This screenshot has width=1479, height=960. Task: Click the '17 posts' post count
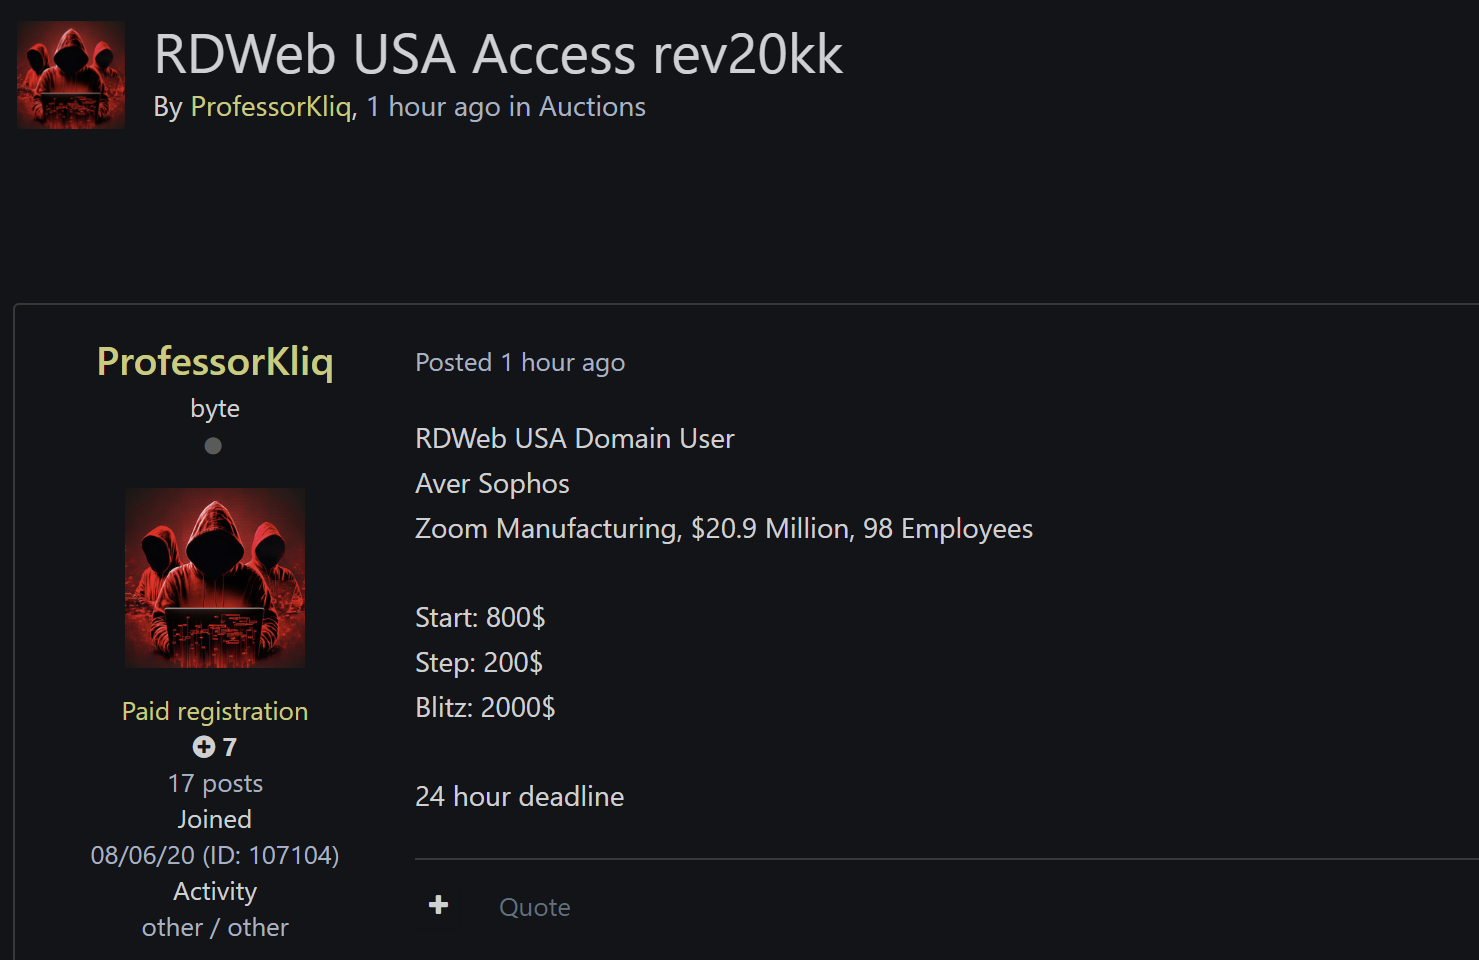[x=214, y=783]
